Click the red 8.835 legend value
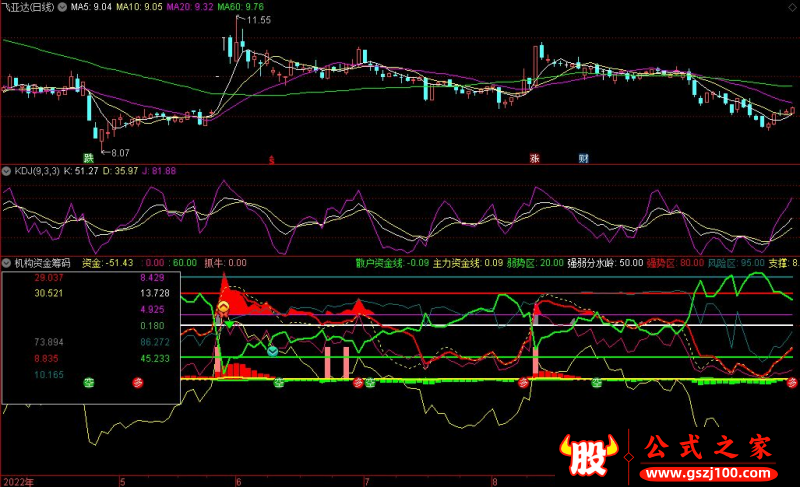The height and width of the screenshot is (487, 800). tap(46, 358)
